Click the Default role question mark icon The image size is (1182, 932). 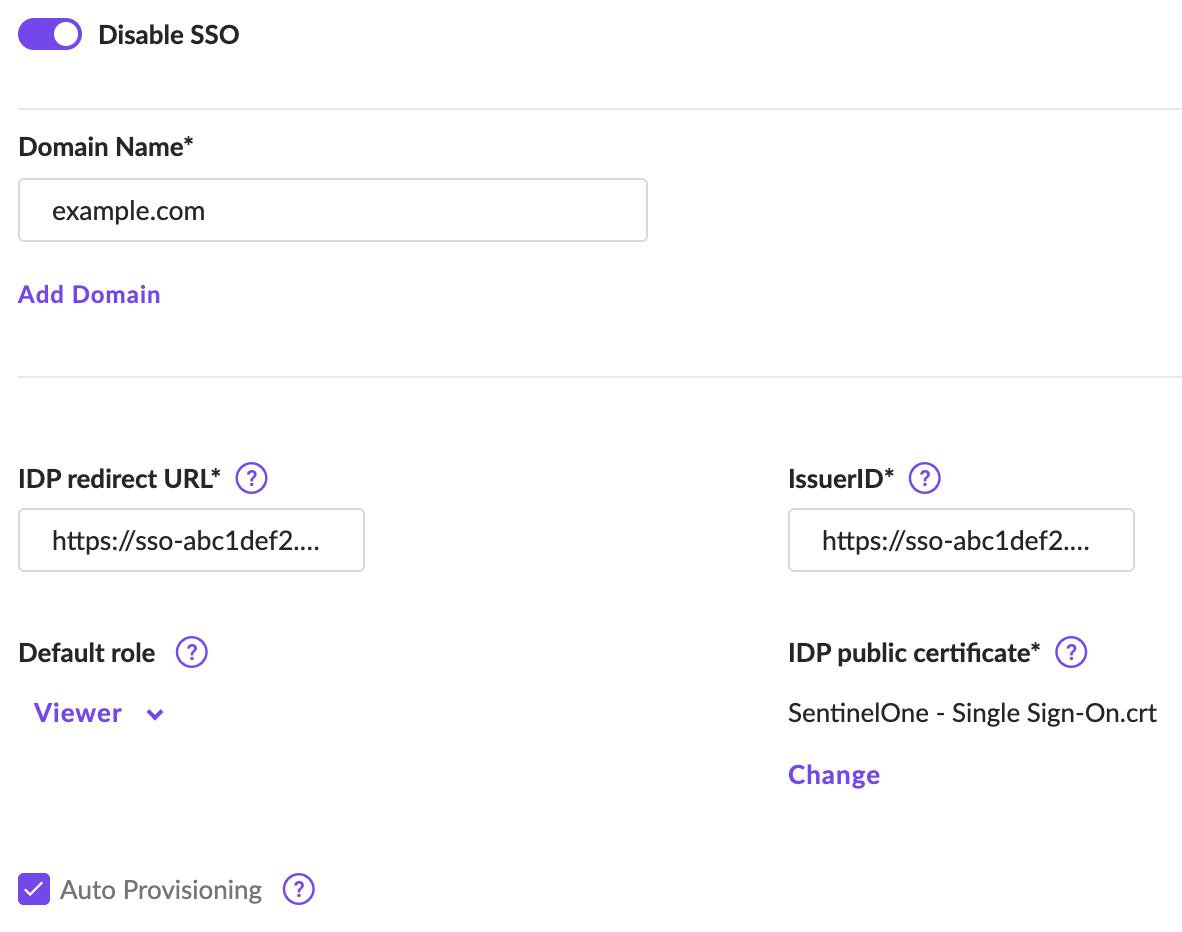191,652
